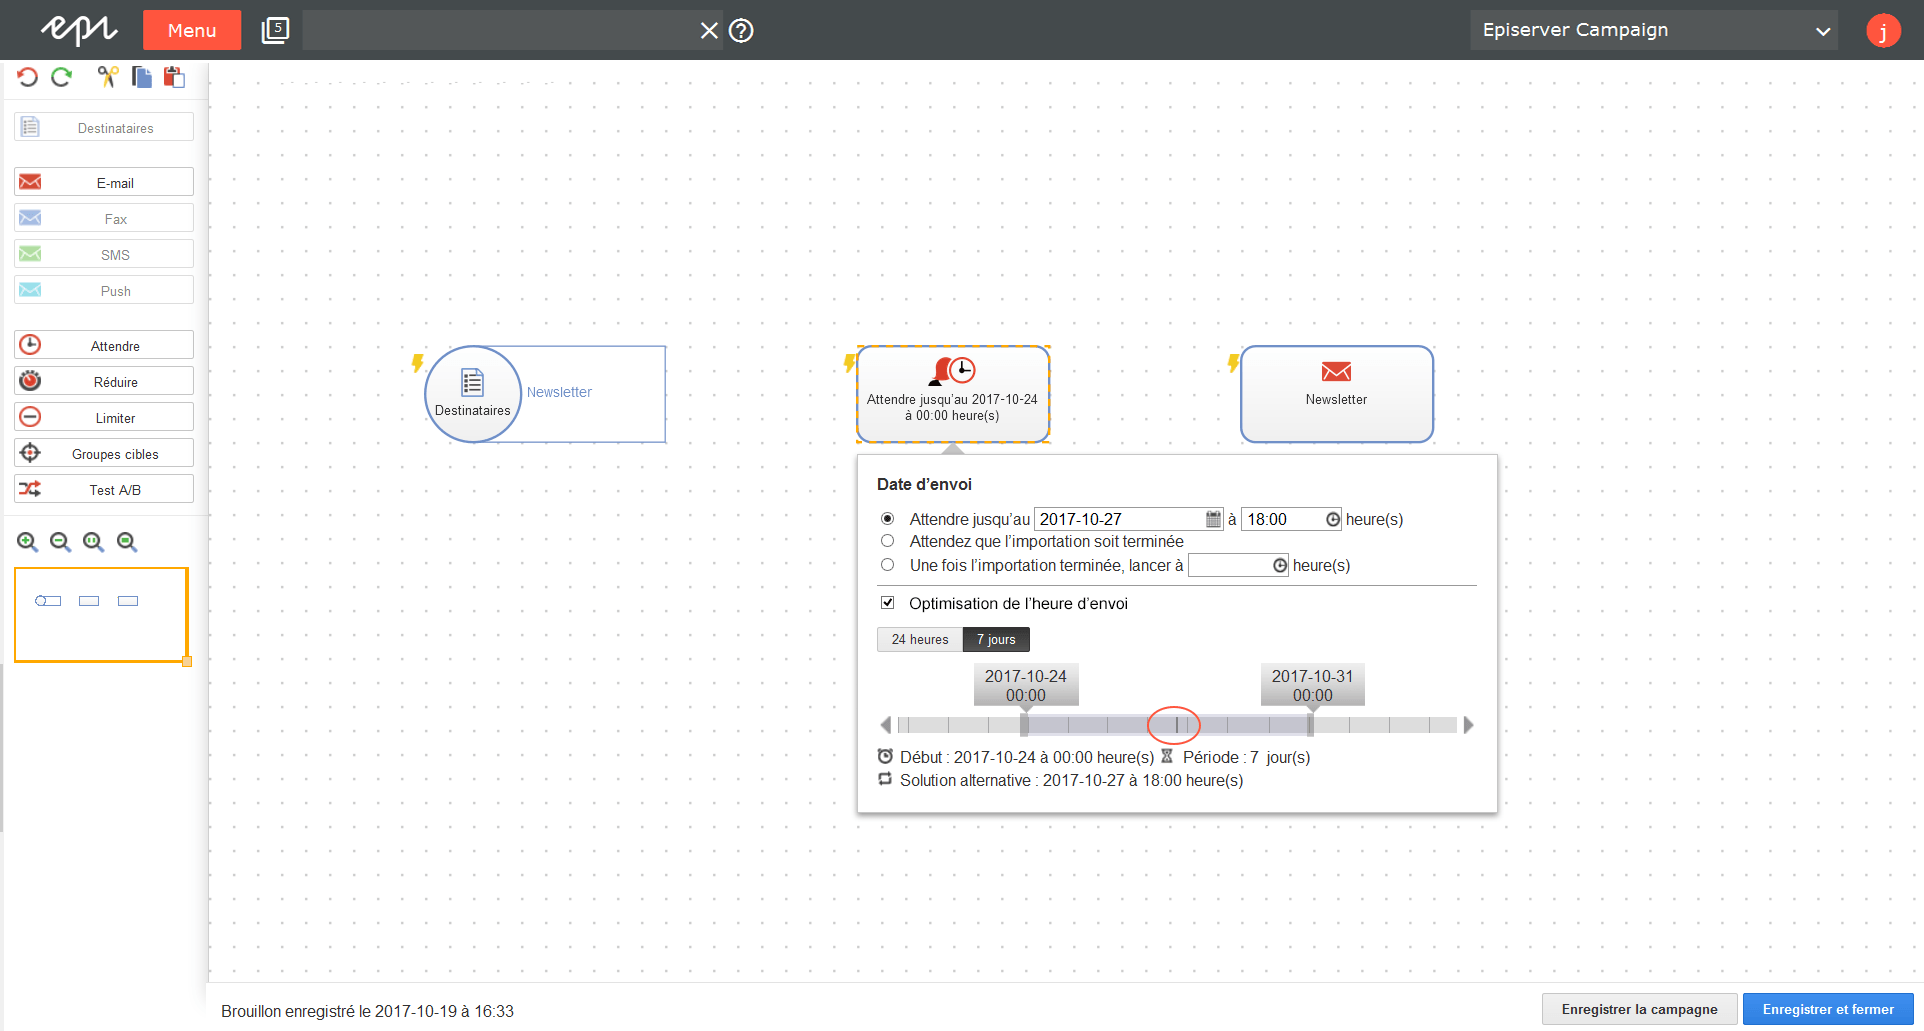Screen dimensions: 1924x1031
Task: Click the 2017-10-24 start timeline handle
Action: [x=1024, y=724]
